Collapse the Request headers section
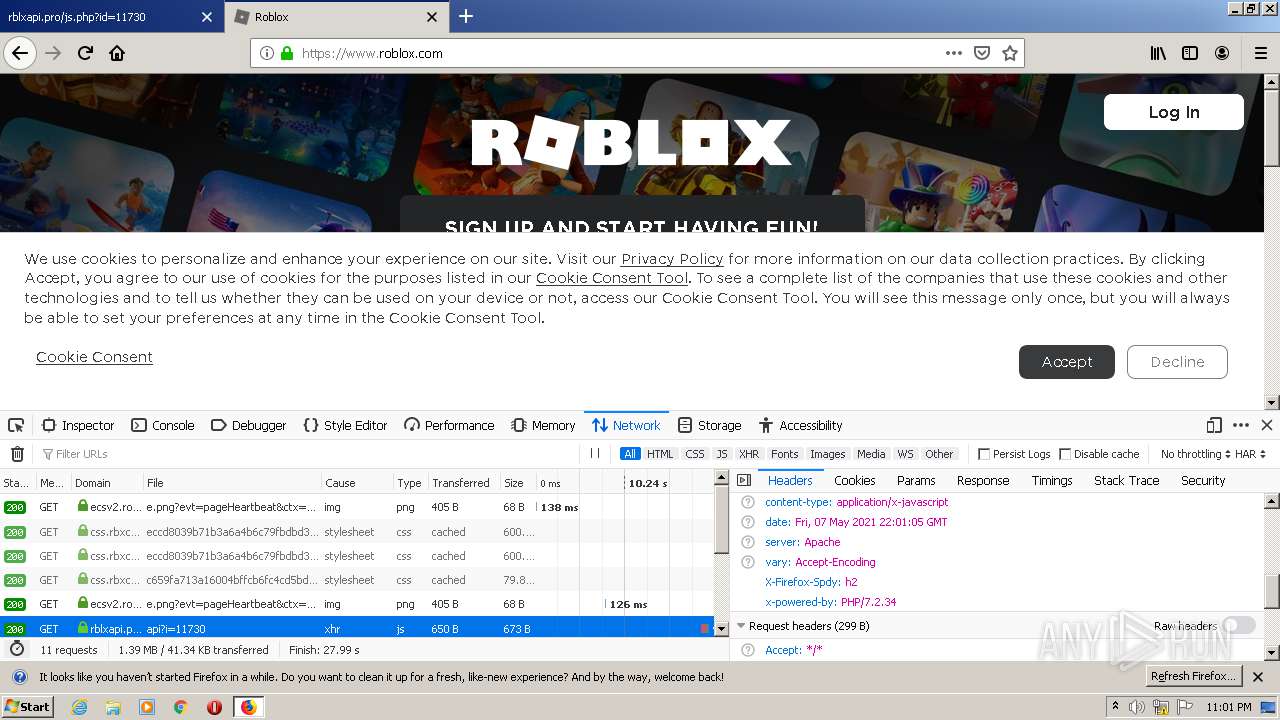 [x=741, y=626]
